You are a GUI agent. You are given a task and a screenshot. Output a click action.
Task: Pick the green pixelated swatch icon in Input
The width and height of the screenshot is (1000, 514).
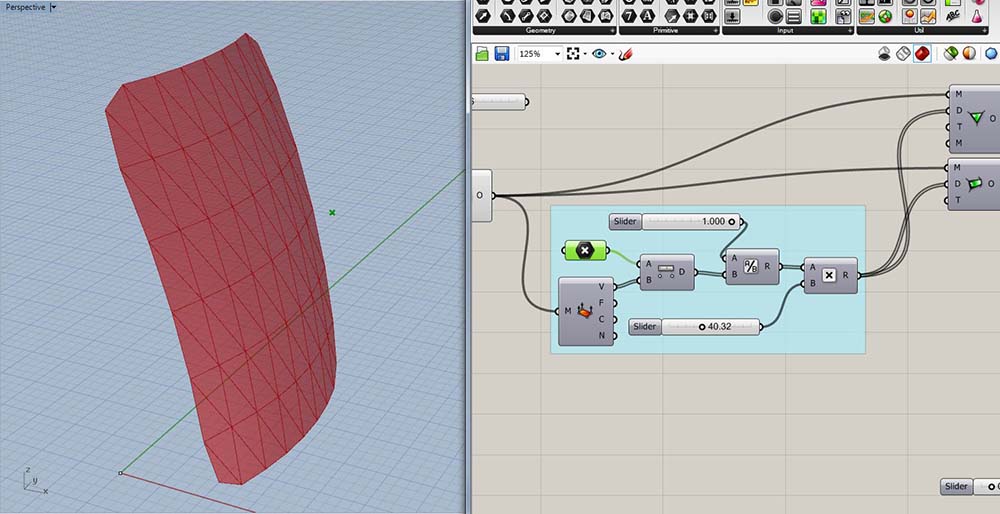point(818,16)
